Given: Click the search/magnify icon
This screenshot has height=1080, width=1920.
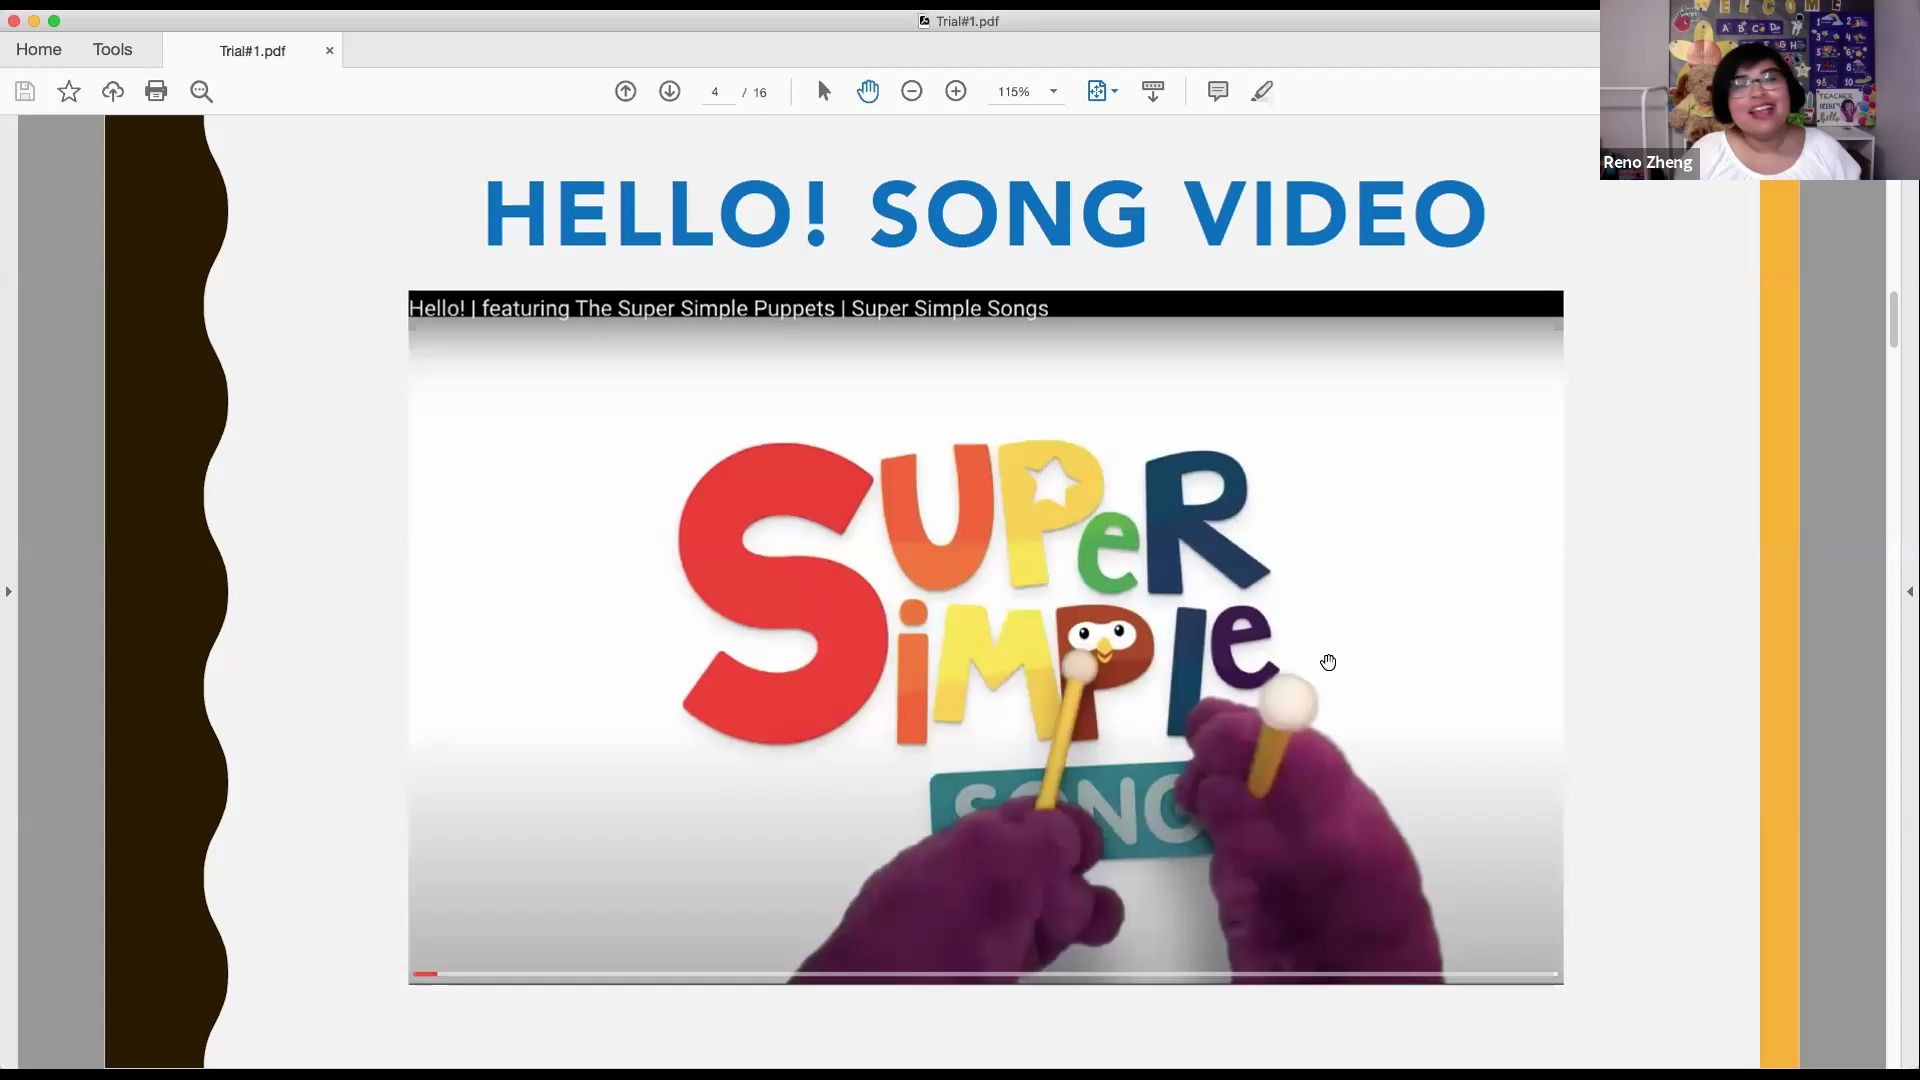Looking at the screenshot, I should tap(200, 90).
